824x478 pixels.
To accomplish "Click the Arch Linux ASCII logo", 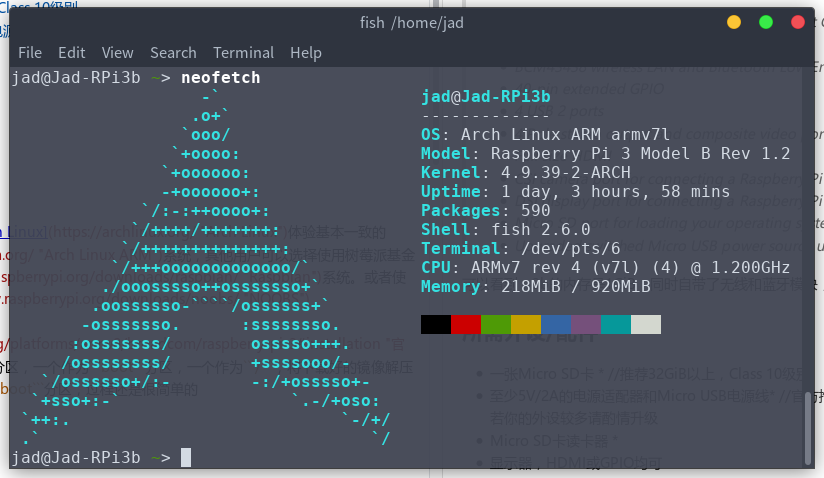I will tap(206, 268).
